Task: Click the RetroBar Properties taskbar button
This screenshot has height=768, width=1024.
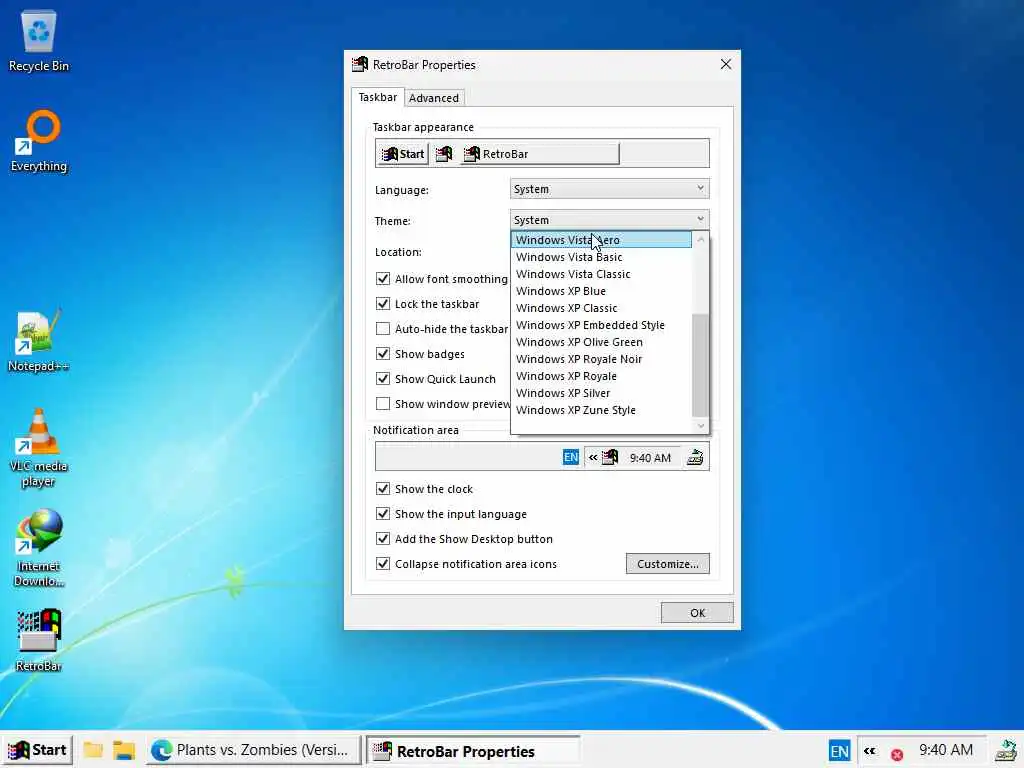Action: (x=472, y=750)
